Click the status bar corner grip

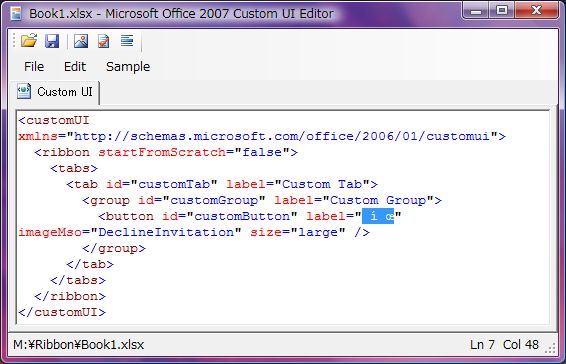point(550,347)
